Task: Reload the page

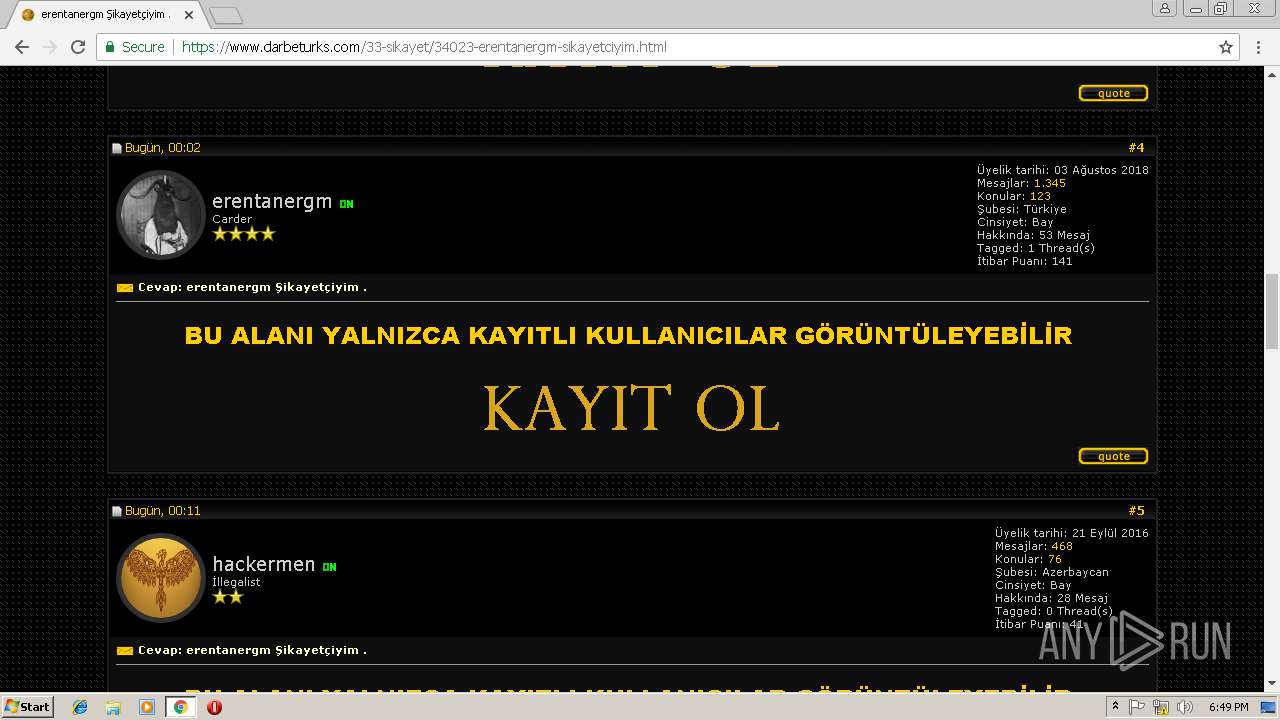Action: click(x=78, y=47)
